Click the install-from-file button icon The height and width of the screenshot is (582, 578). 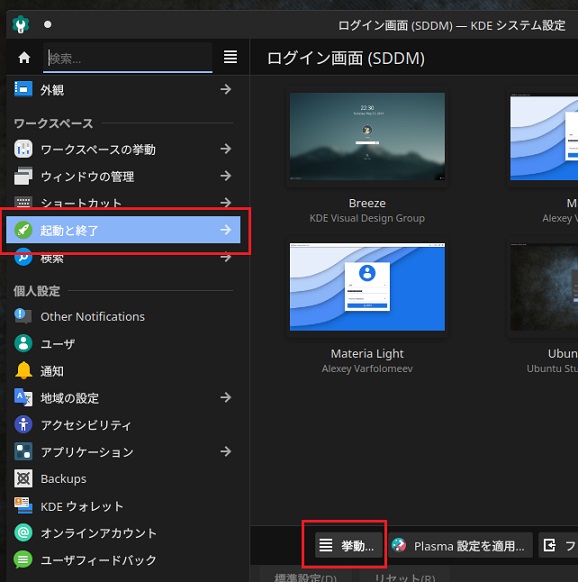coord(549,545)
